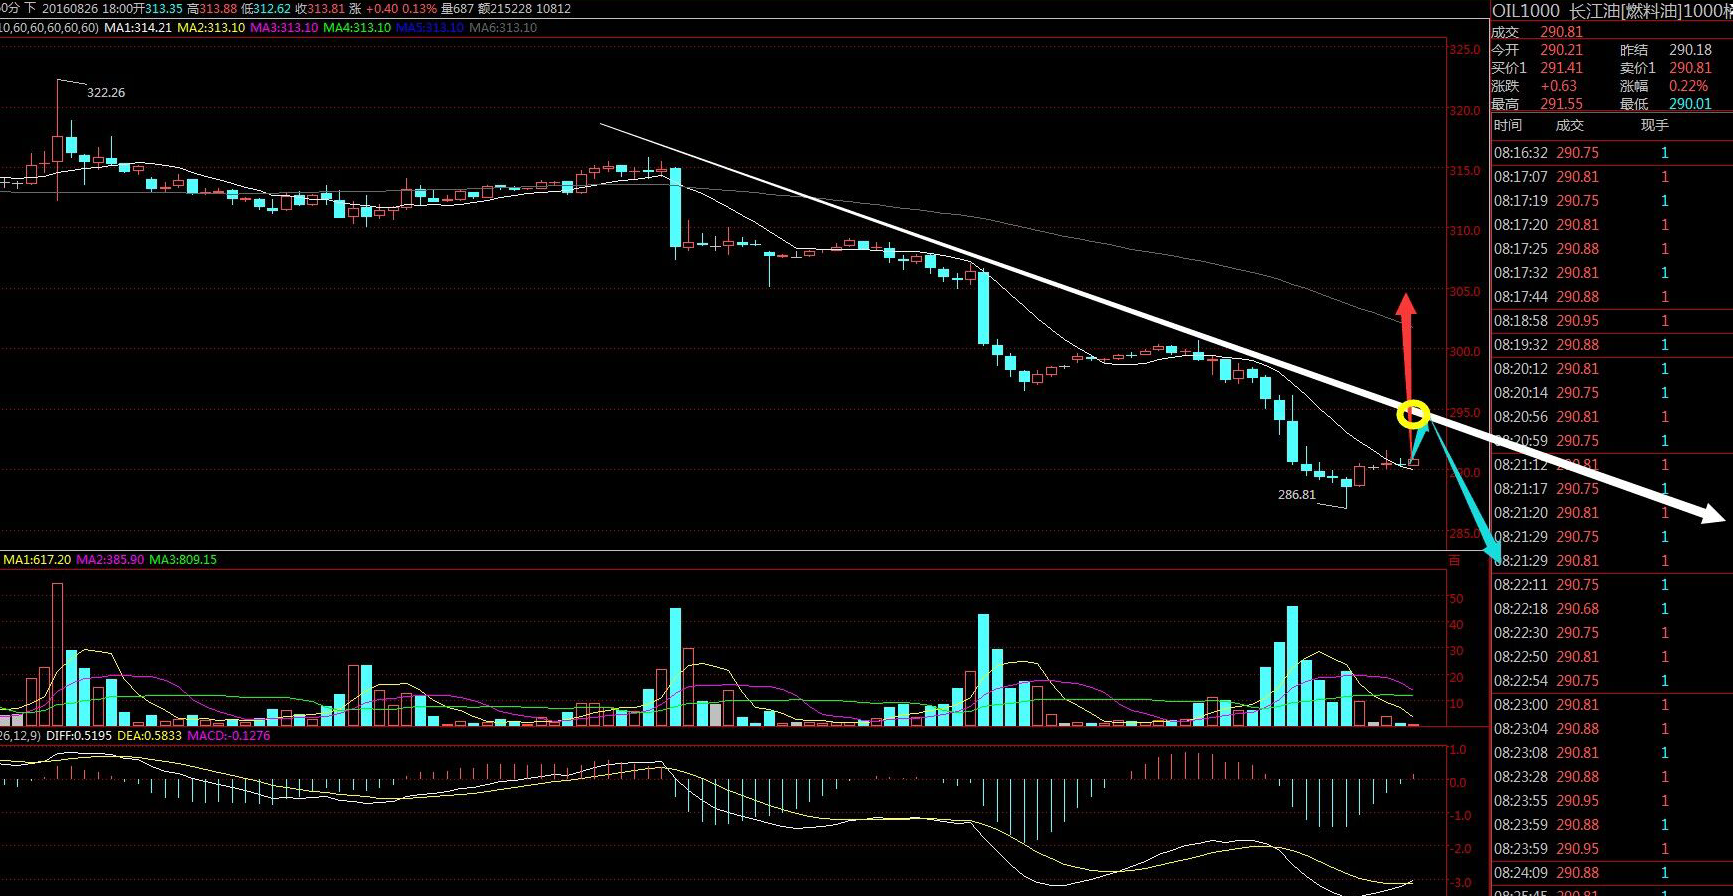Pick the 08:22:18 trade at 290.68

pos(1611,609)
